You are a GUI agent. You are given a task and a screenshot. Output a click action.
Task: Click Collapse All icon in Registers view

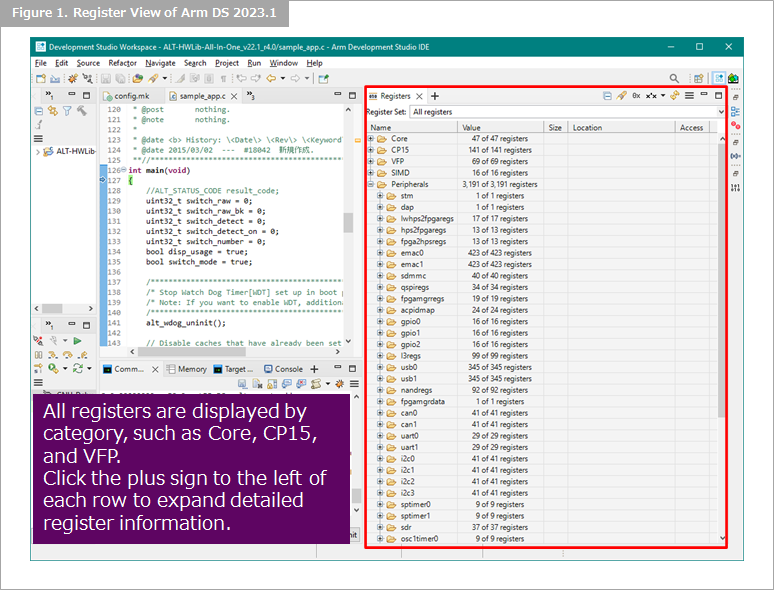coord(607,96)
